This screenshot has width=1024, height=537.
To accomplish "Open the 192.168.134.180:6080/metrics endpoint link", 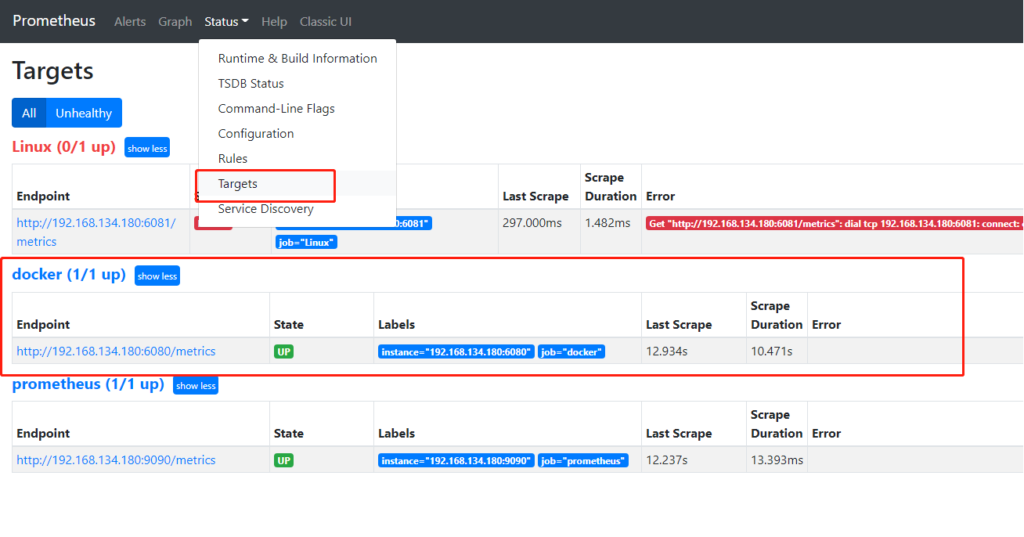I will (x=116, y=351).
